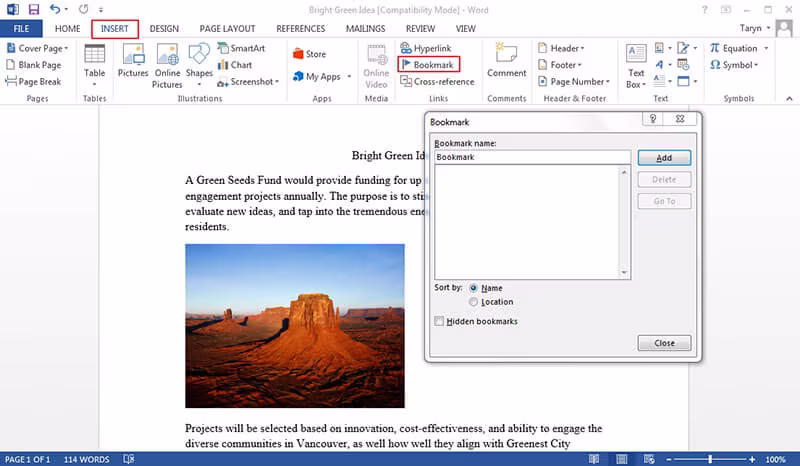Open the Equation dropdown arrow
The image size is (800, 466).
tap(766, 48)
